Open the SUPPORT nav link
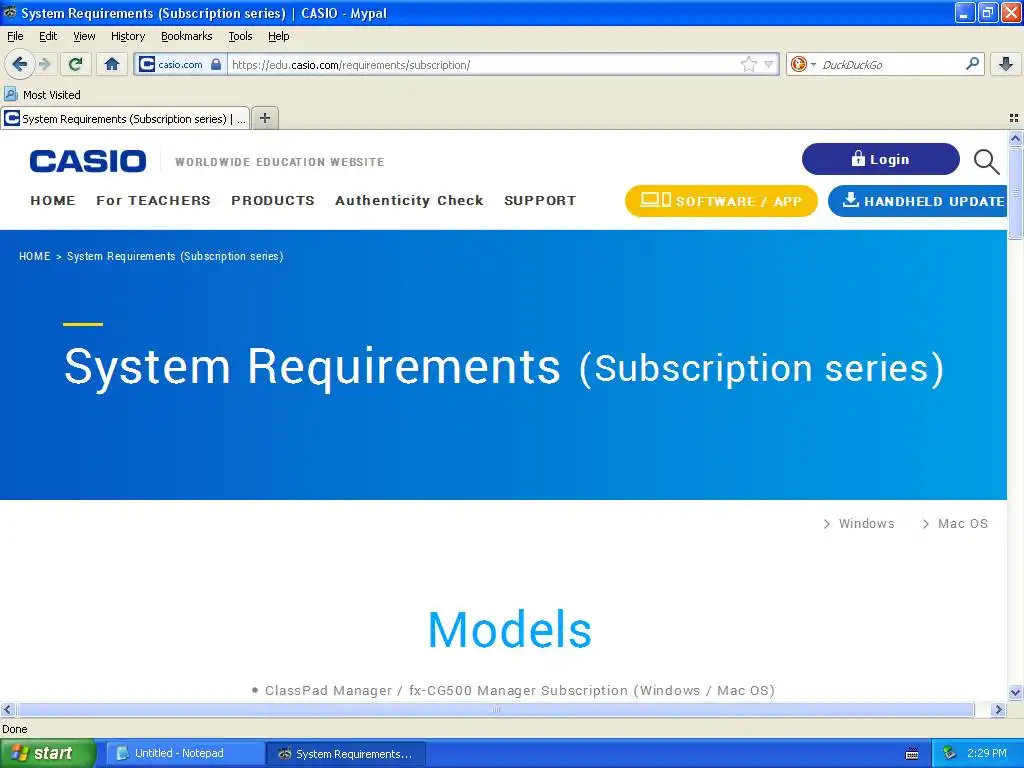 coord(540,200)
